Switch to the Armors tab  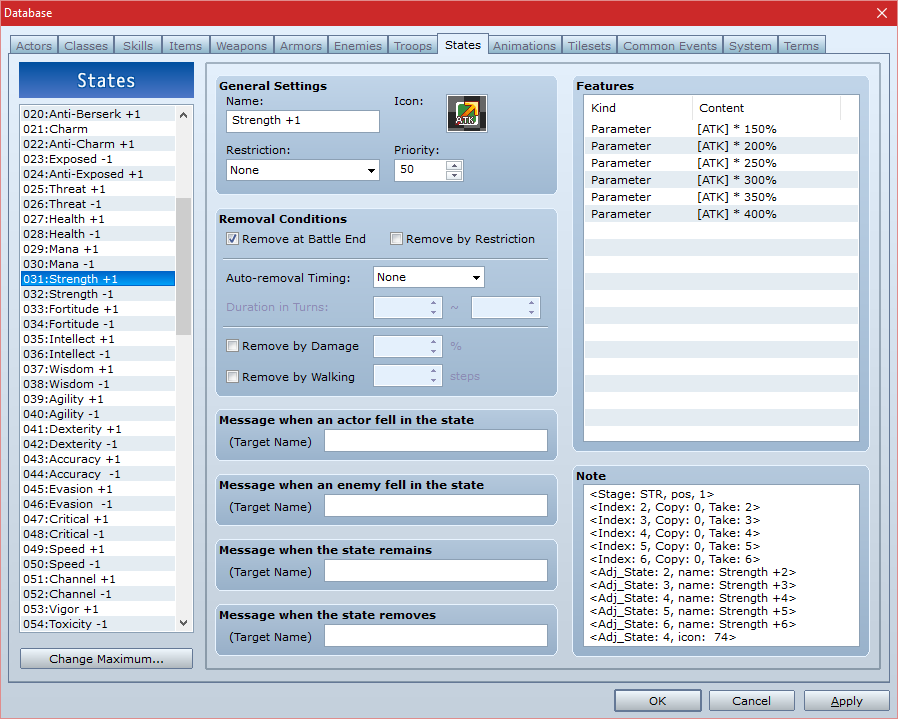[x=301, y=46]
